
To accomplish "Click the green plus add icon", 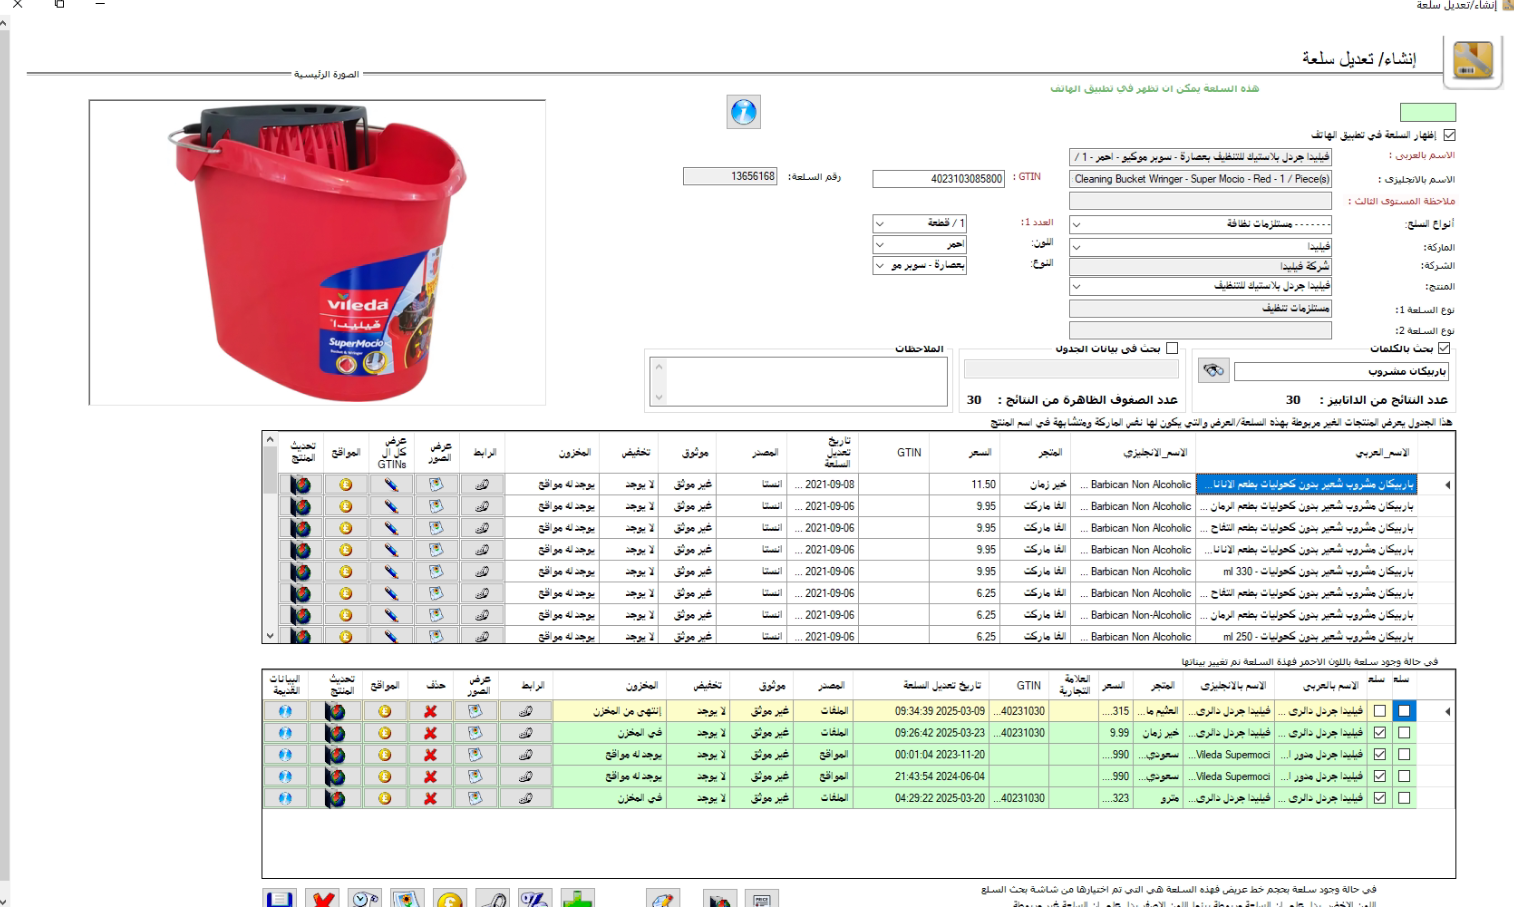I will [x=577, y=899].
